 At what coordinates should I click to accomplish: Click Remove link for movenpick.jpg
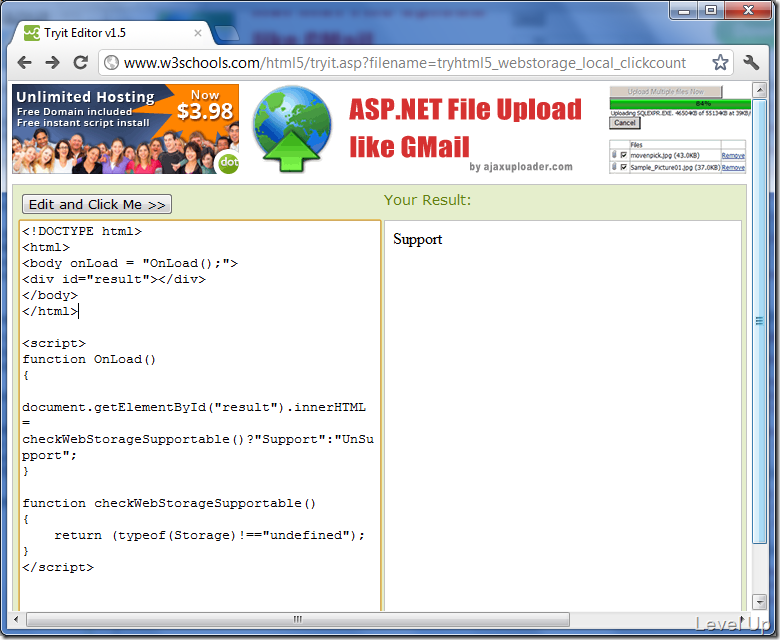[x=733, y=156]
